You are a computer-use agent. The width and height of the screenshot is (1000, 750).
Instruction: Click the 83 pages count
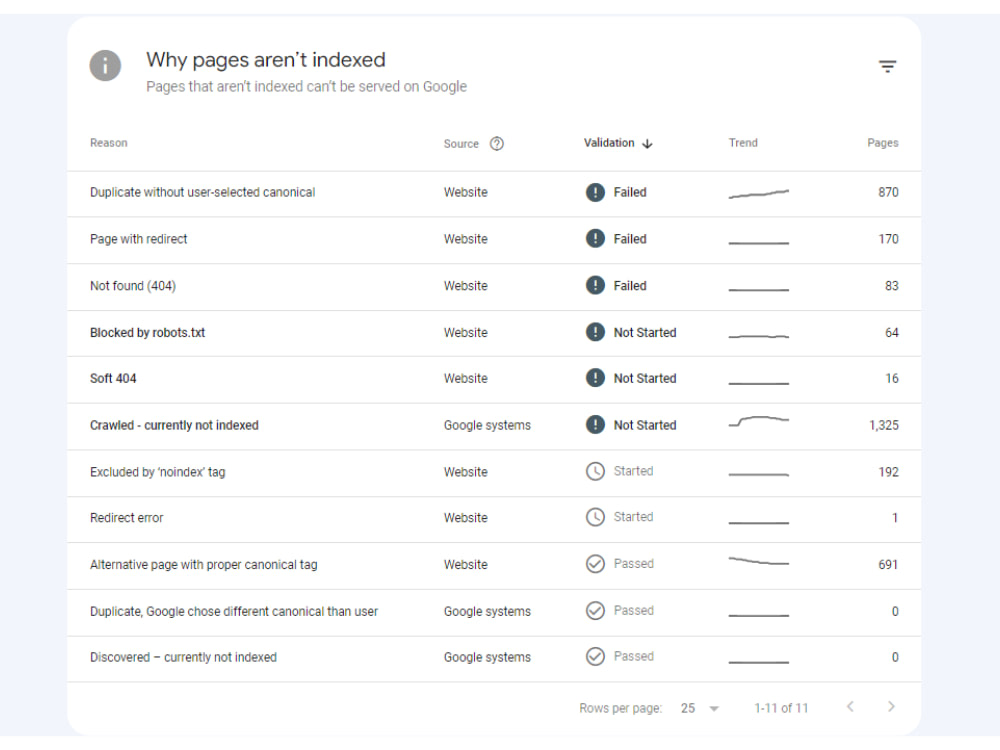point(892,286)
